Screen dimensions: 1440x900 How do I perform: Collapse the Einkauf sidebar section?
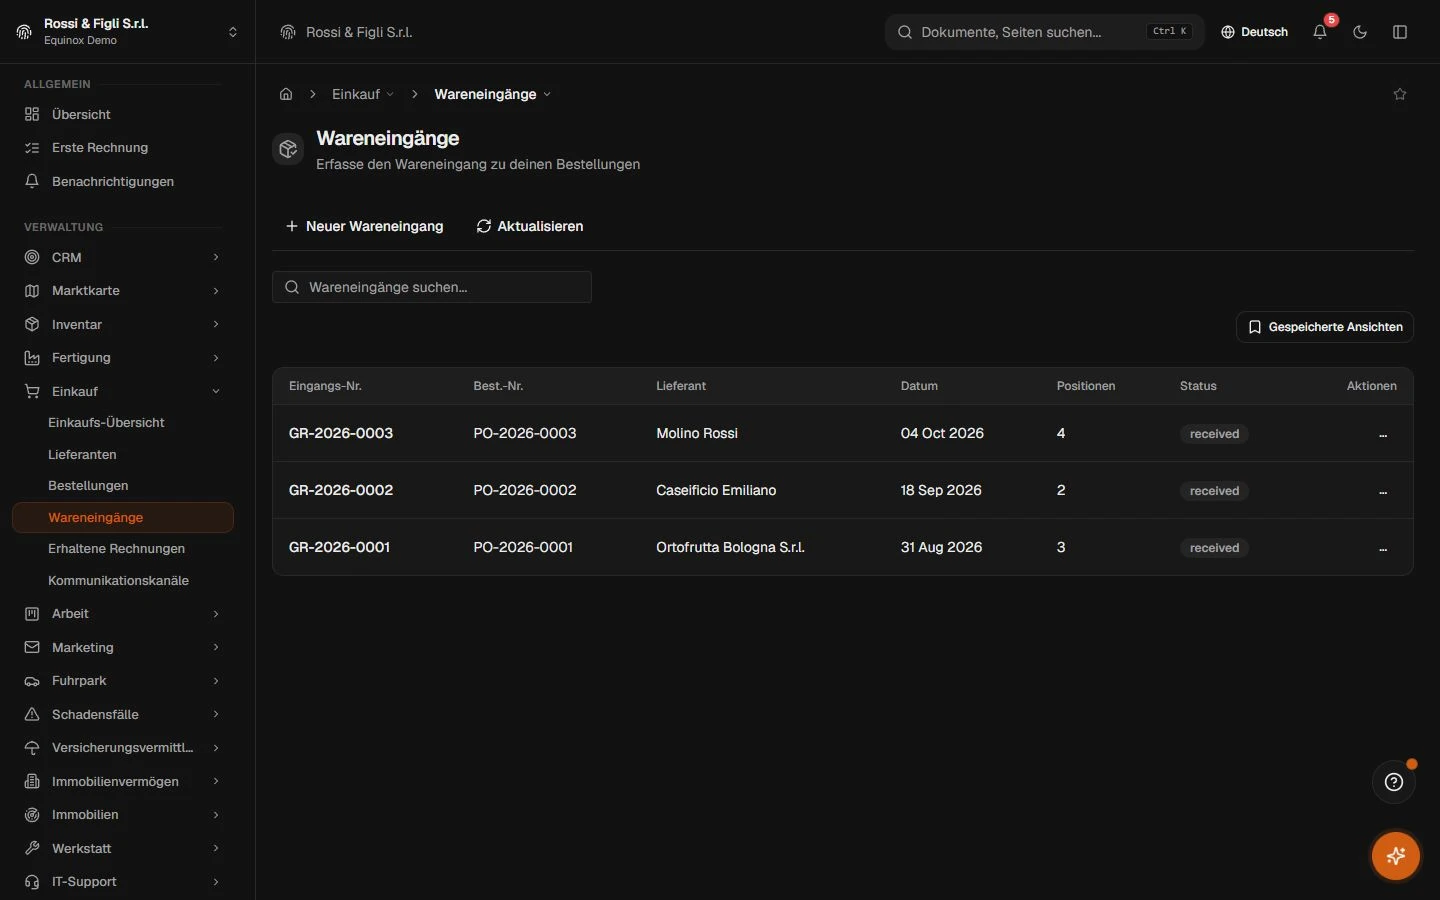tap(123, 391)
